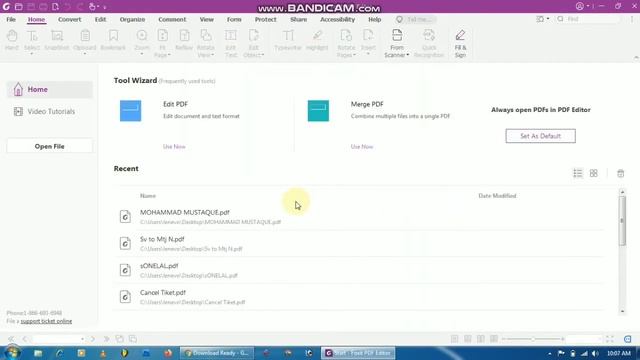Viewport: 640px width, 360px height.
Task: Click file icon beside Cancel Tiket.pdf
Action: (125, 297)
